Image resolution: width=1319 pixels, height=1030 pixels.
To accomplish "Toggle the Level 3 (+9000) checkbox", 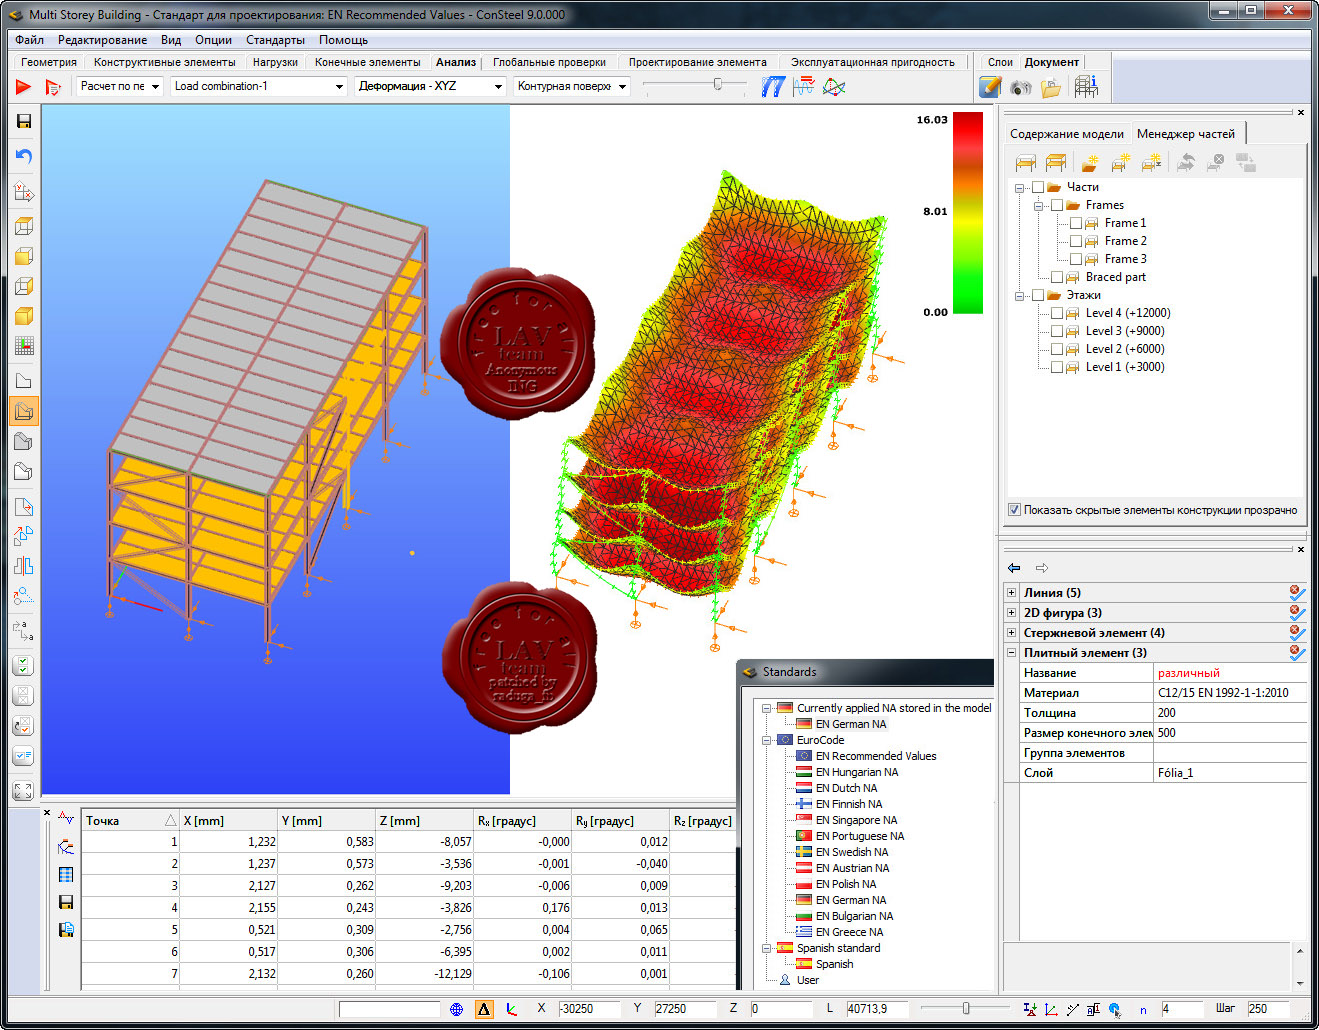I will click(1057, 331).
